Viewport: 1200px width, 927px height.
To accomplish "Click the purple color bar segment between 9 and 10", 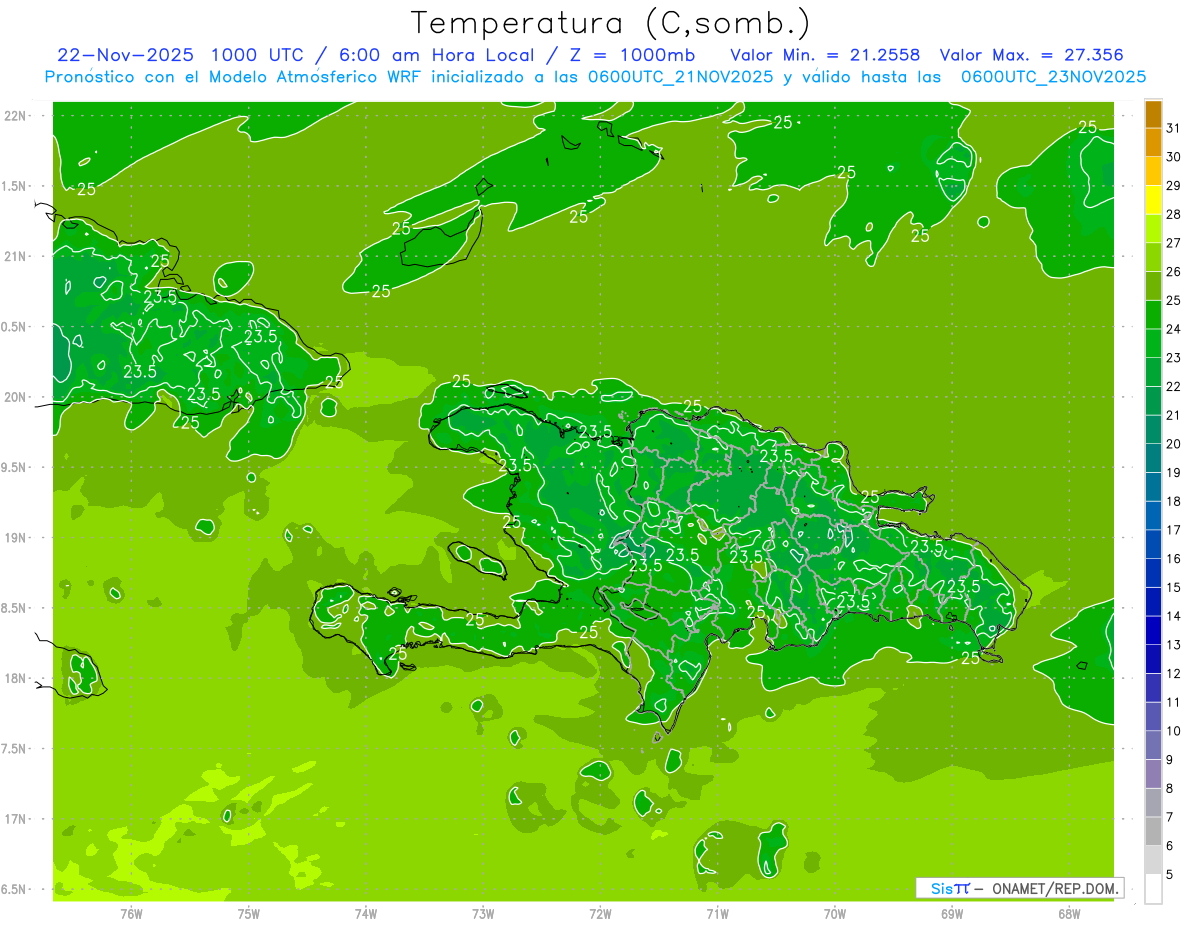I will coord(1153,745).
